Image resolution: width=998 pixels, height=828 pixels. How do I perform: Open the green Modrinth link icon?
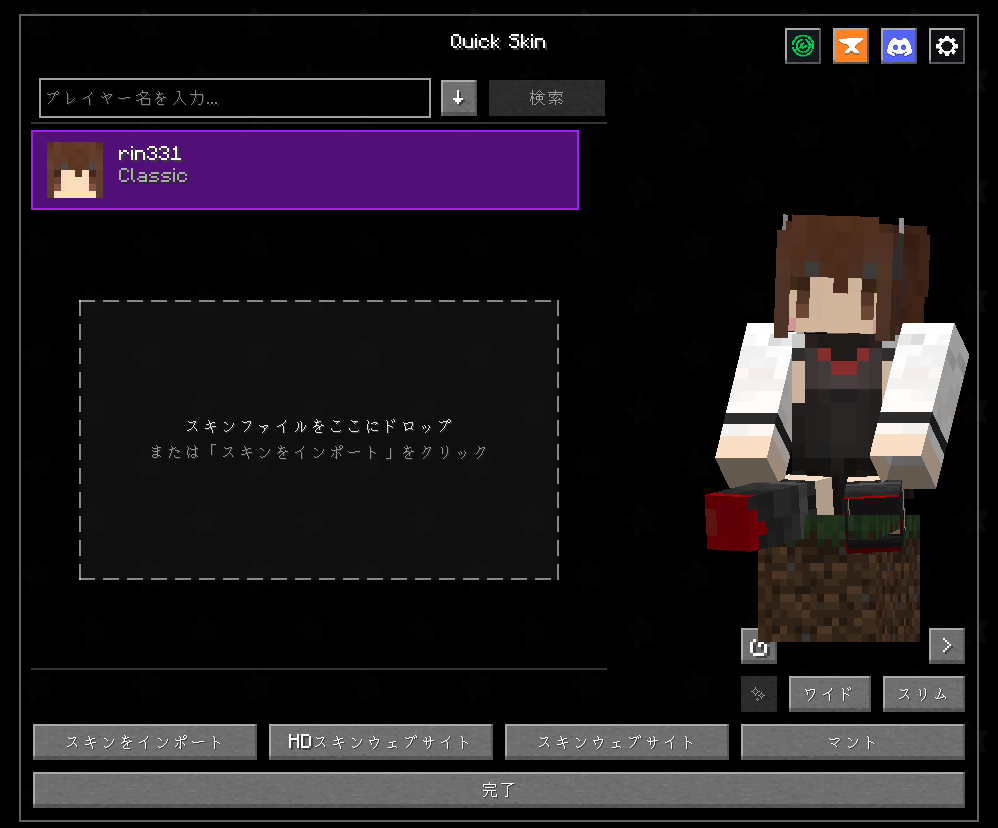click(x=802, y=46)
